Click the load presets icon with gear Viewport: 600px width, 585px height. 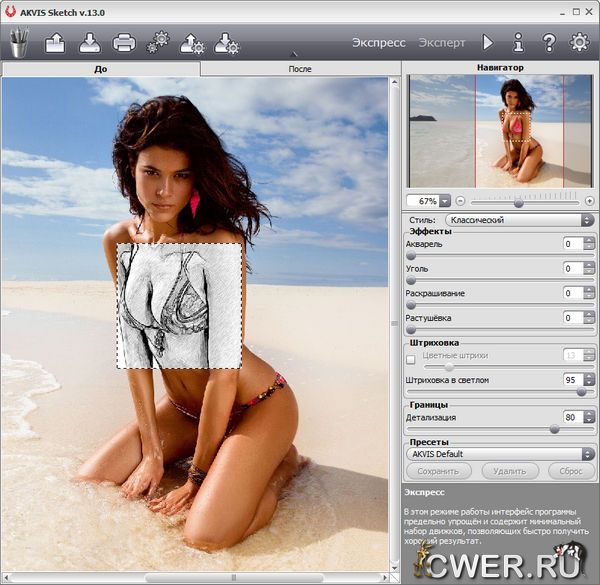click(x=192, y=43)
